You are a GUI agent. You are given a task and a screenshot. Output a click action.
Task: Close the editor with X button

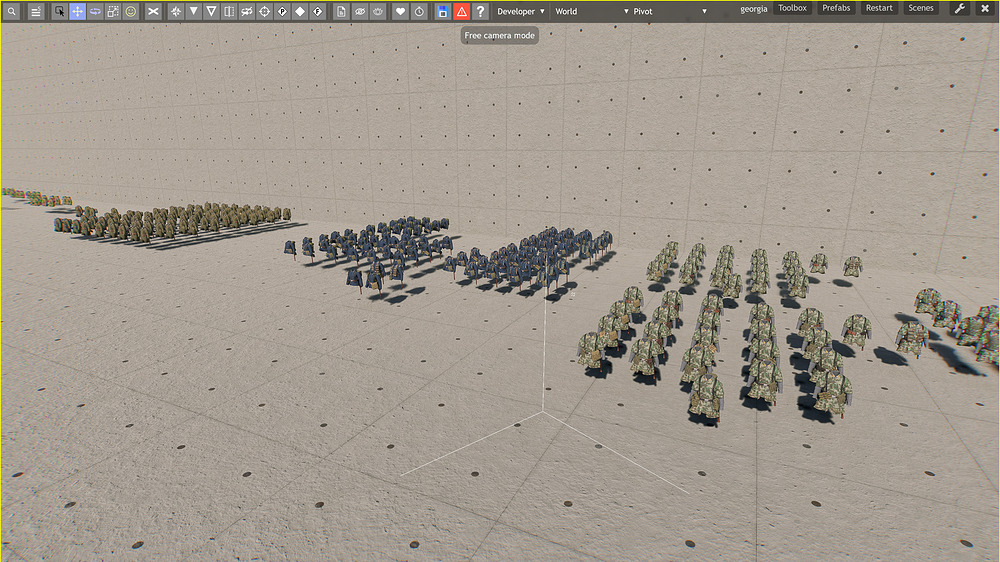tap(985, 9)
